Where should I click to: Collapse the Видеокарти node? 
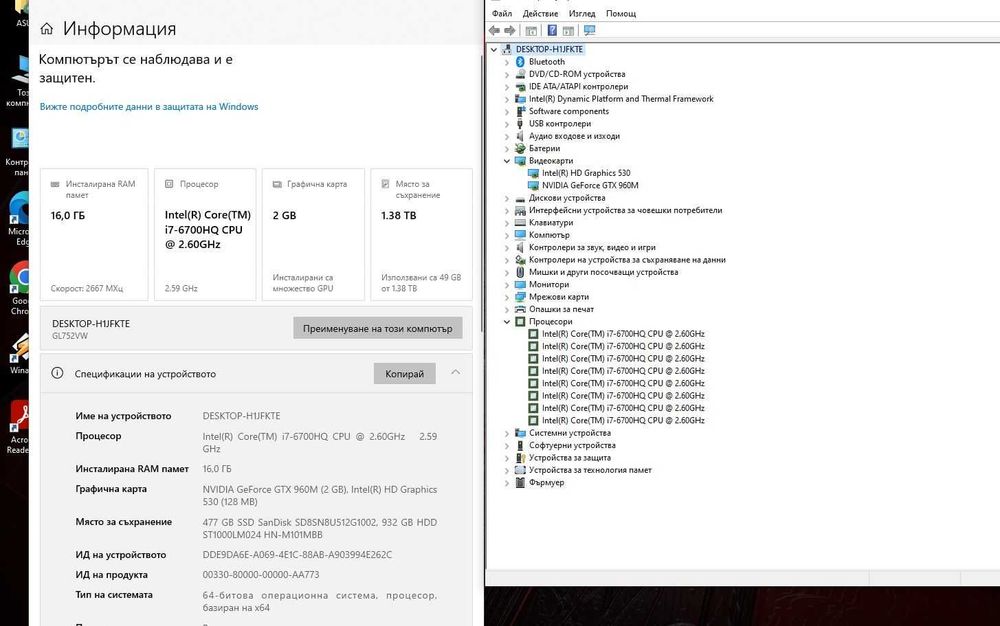[507, 161]
